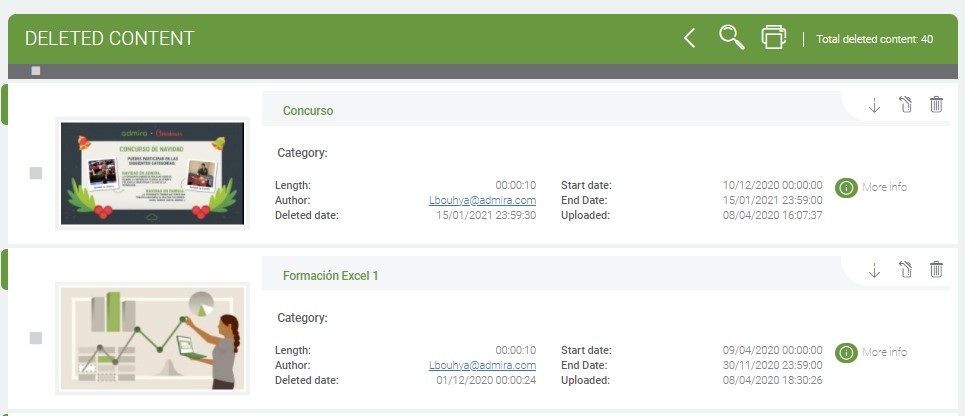965x416 pixels.
Task: Open search with the magnifying glass icon
Action: (x=732, y=38)
